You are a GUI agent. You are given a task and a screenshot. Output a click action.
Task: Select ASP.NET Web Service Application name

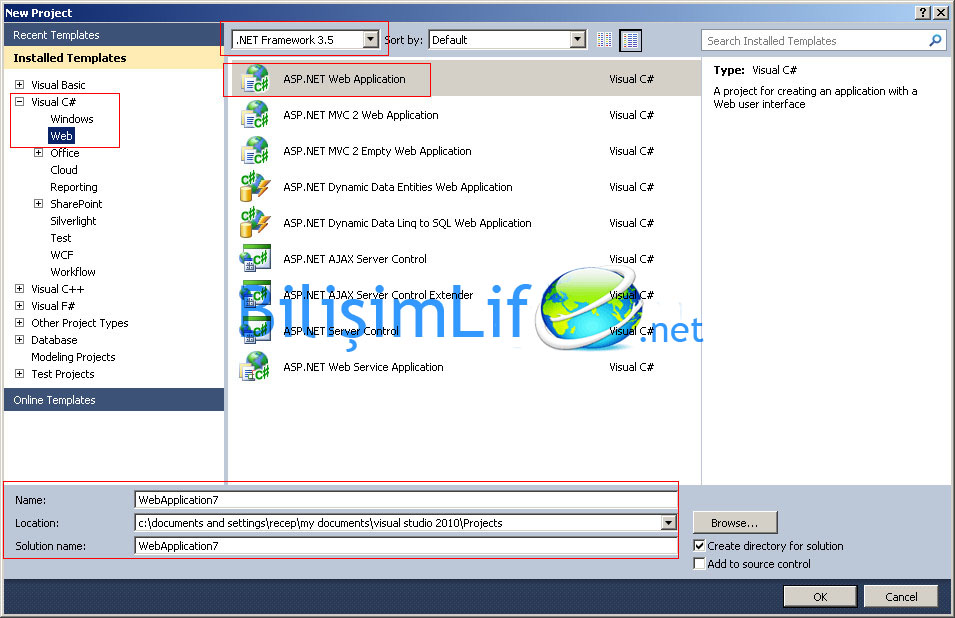point(363,367)
